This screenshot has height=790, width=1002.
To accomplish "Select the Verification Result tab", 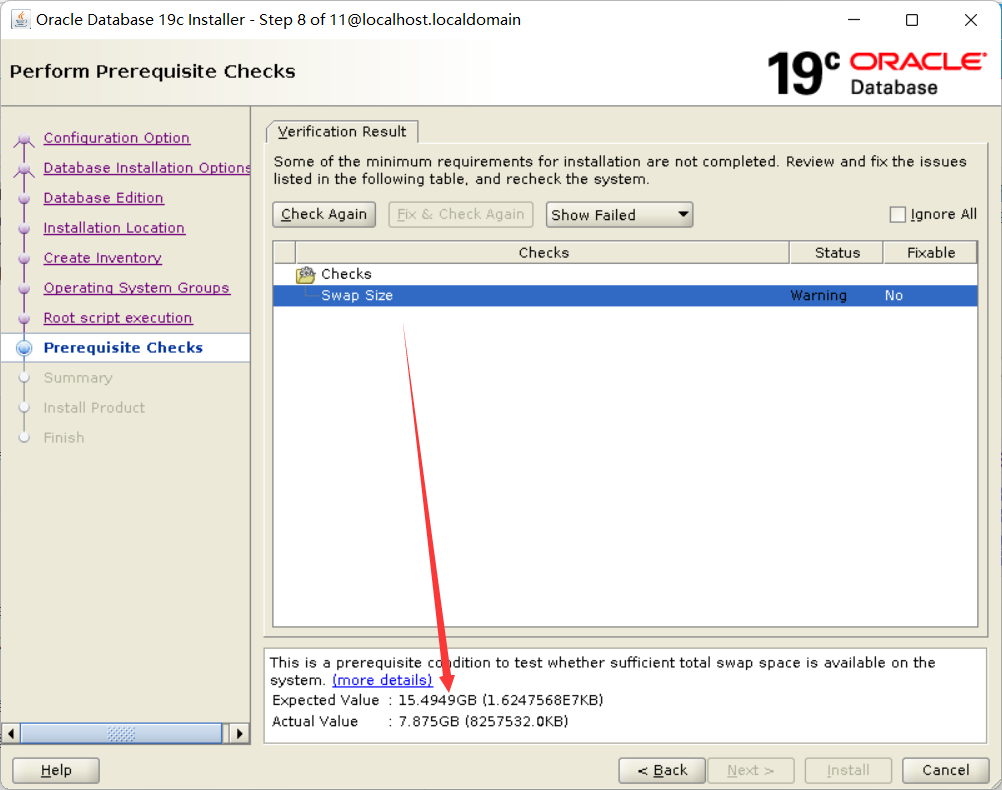I will [342, 132].
